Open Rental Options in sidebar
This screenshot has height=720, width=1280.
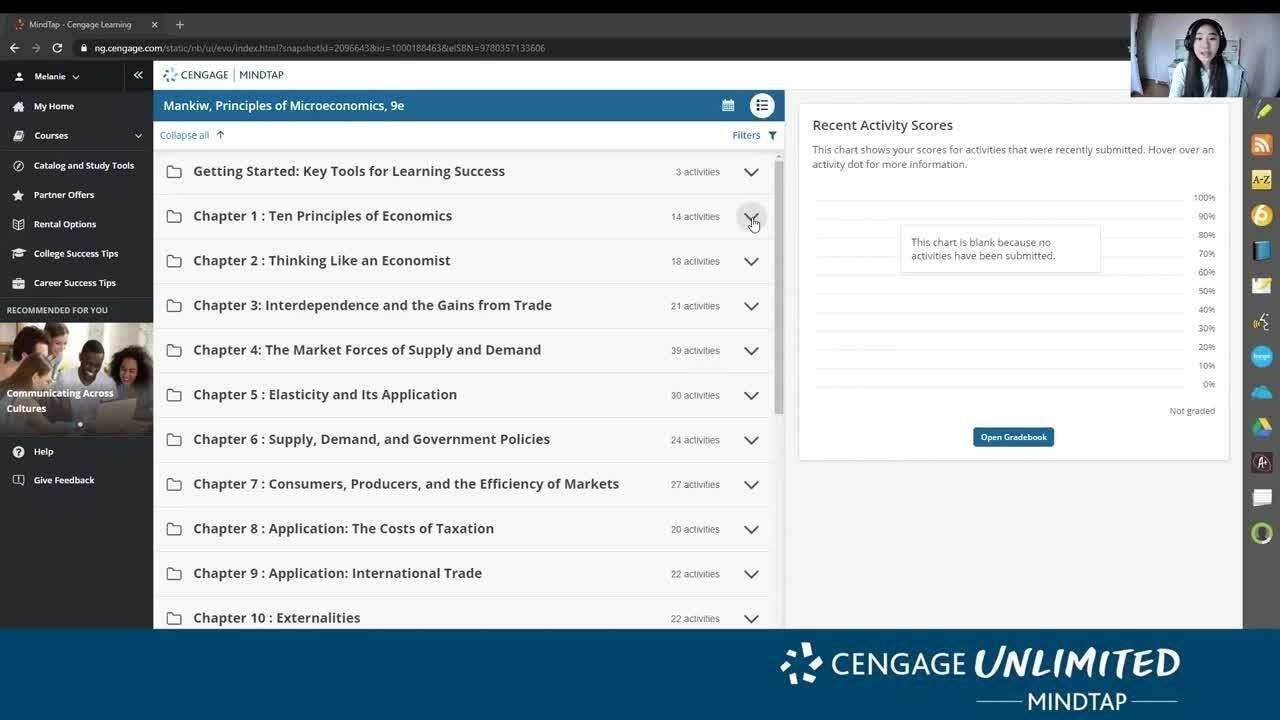(x=65, y=224)
